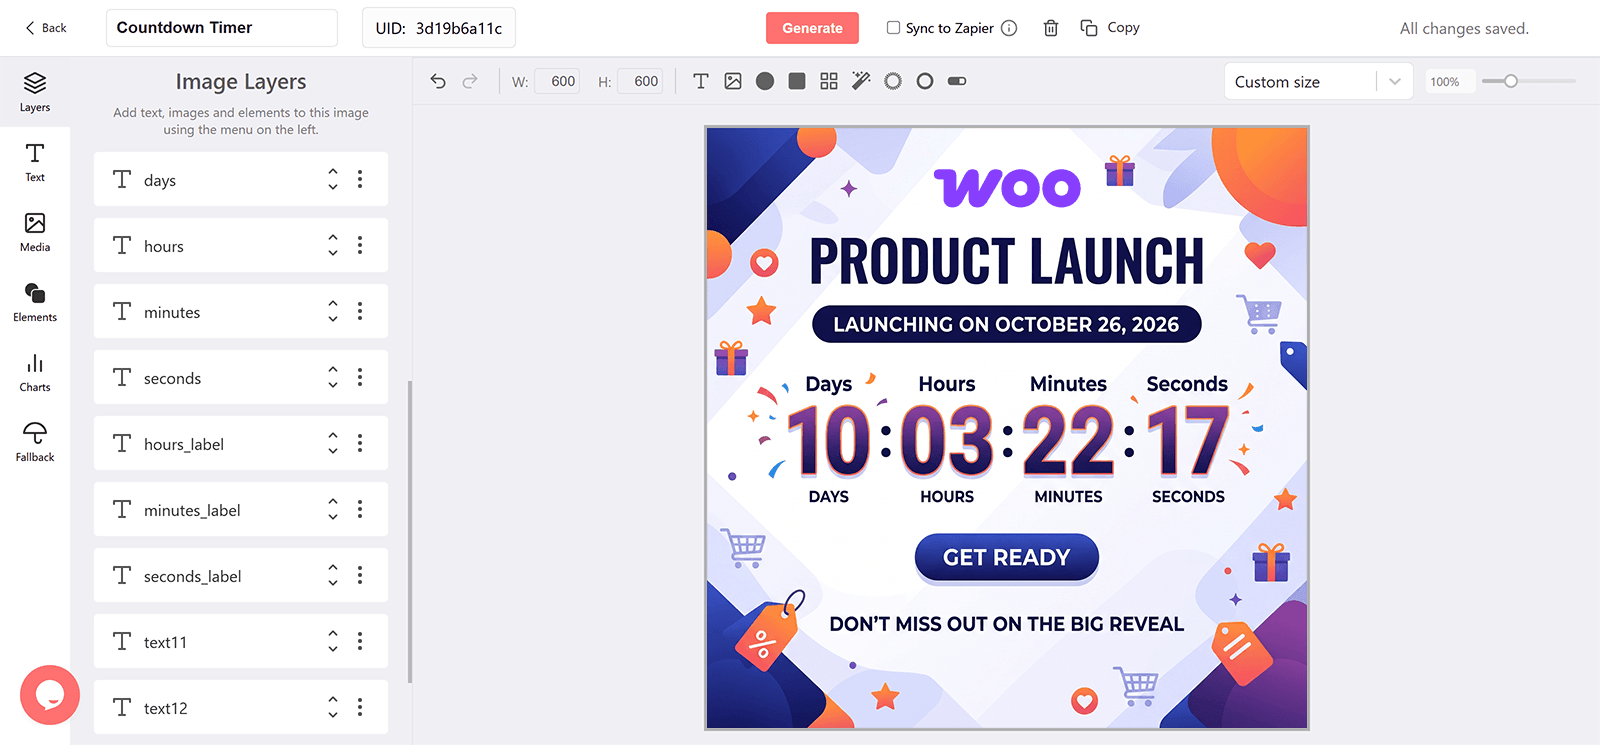
Task: Select the text11 layer row
Action: pyautogui.click(x=241, y=641)
